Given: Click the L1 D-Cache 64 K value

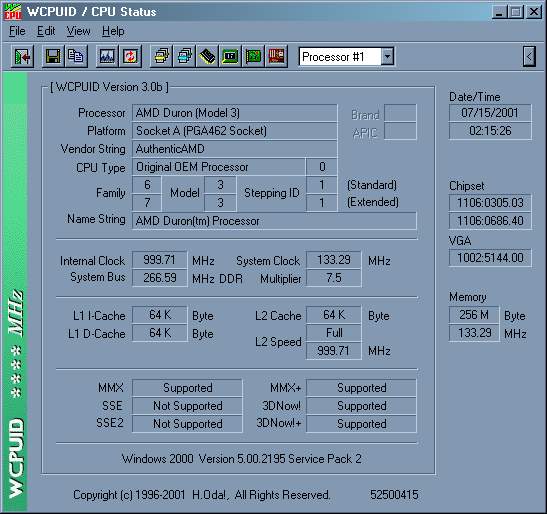Looking at the screenshot, I should point(159,333).
